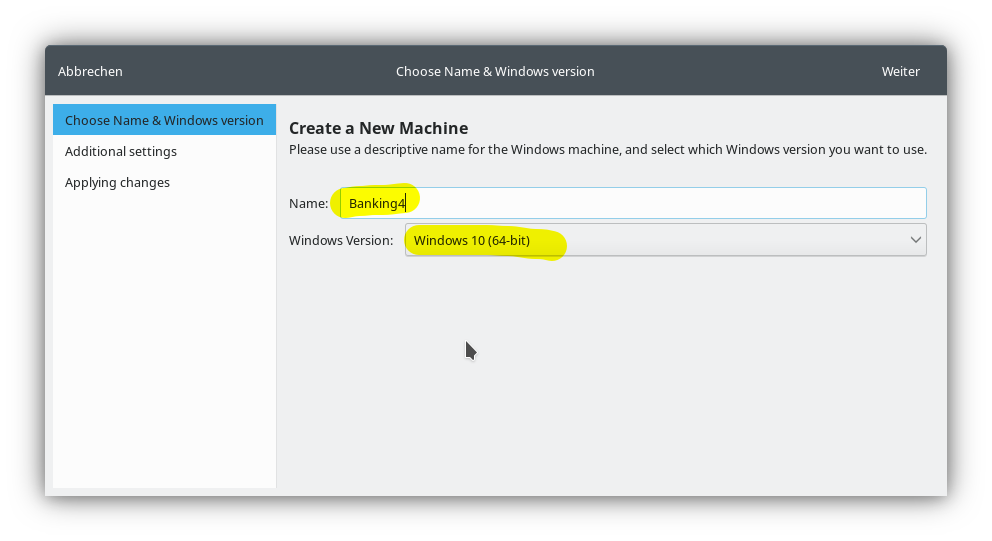Click header bar space between title and Weiter
The image size is (992, 541).
[740, 71]
